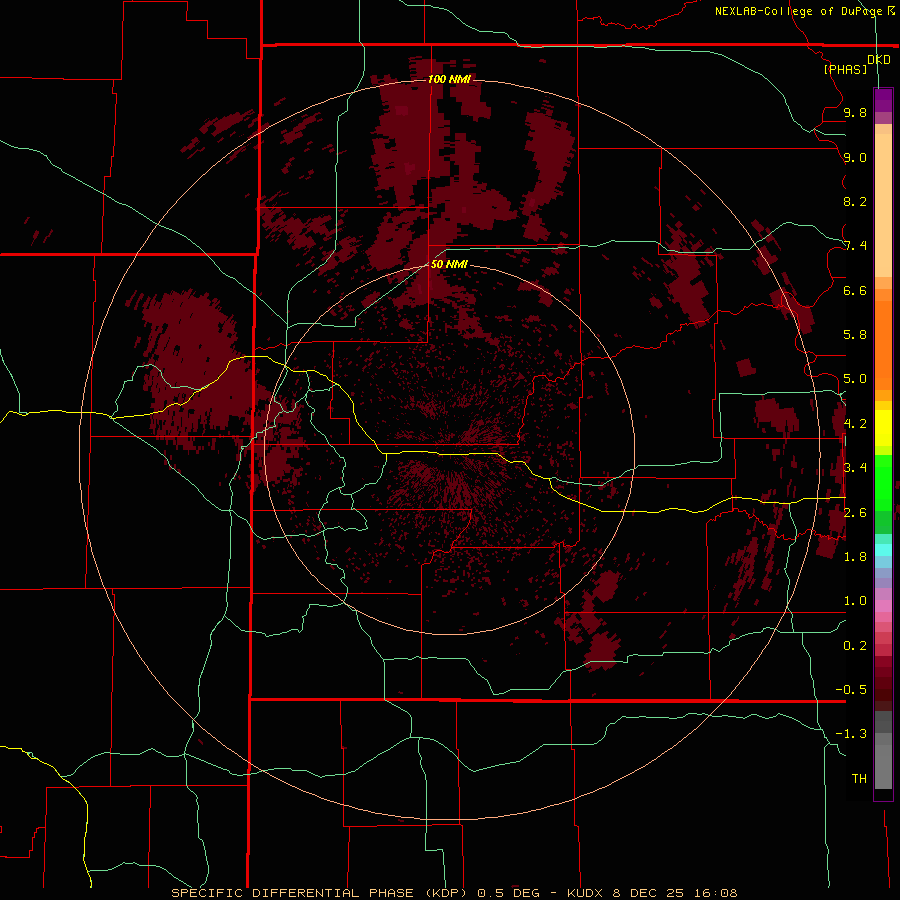Screen dimensions: 900x900
Task: Click the 50 NMI range ring label
Action: pos(449,264)
